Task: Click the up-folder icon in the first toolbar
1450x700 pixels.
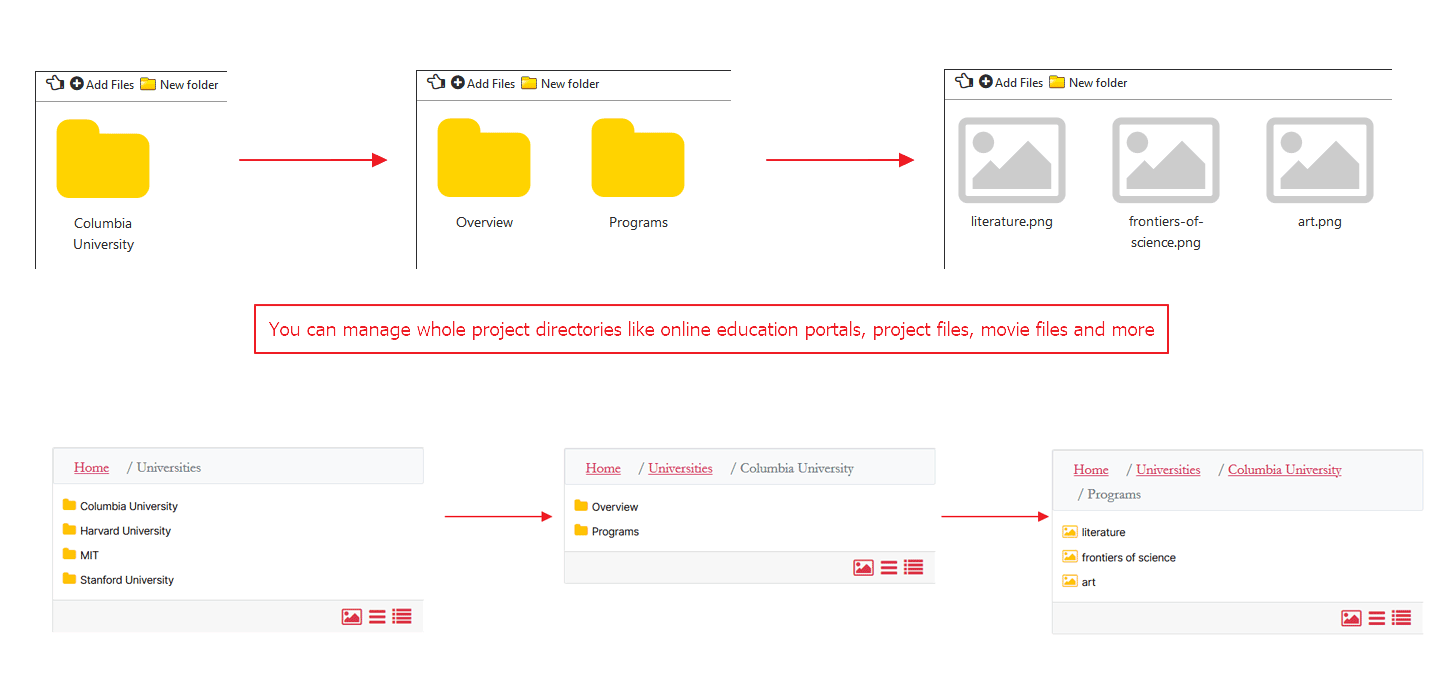Action: point(55,84)
